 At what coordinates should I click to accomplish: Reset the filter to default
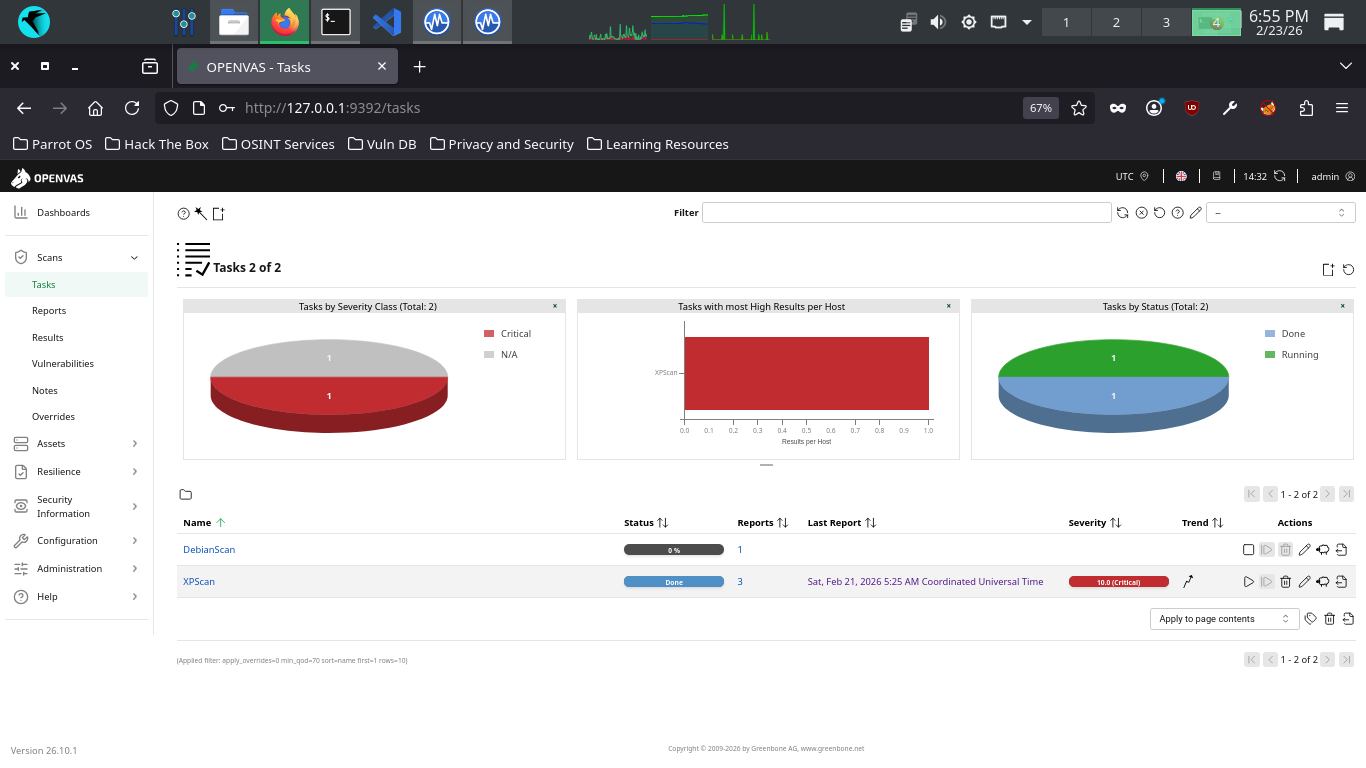[1159, 213]
